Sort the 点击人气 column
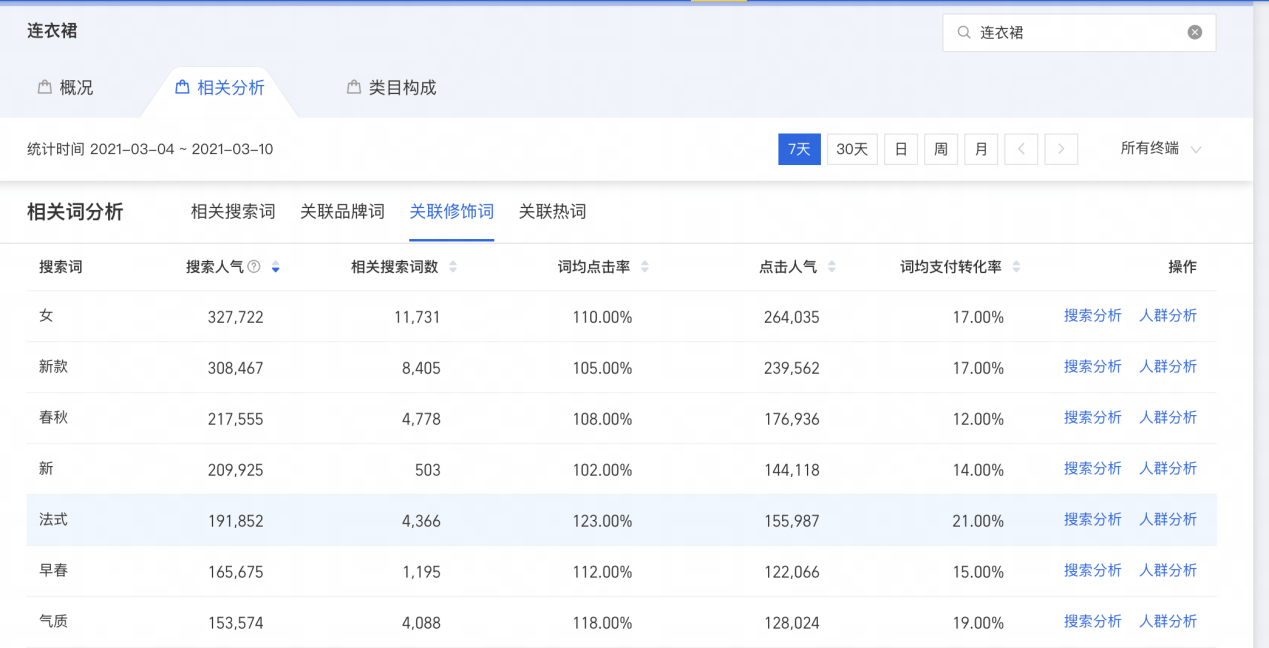This screenshot has height=648, width=1269. (x=832, y=267)
